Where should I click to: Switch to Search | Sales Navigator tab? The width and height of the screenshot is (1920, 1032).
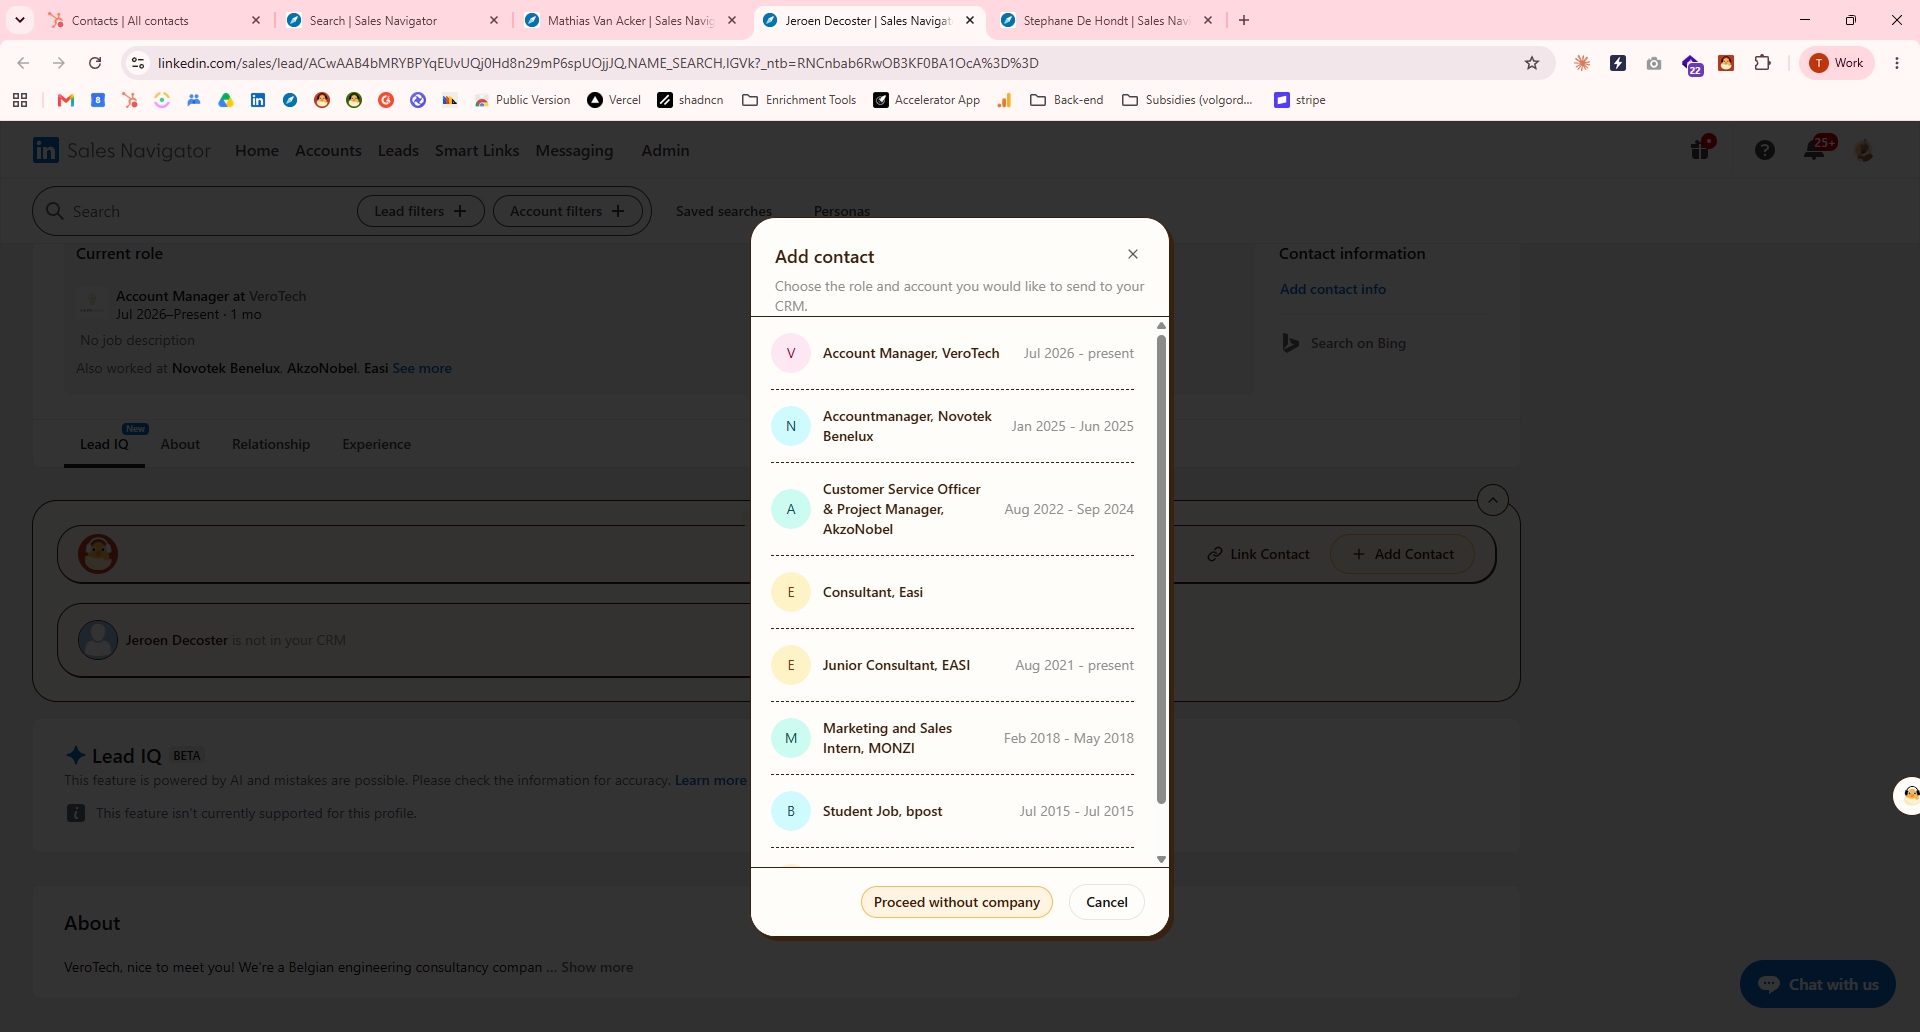[394, 20]
